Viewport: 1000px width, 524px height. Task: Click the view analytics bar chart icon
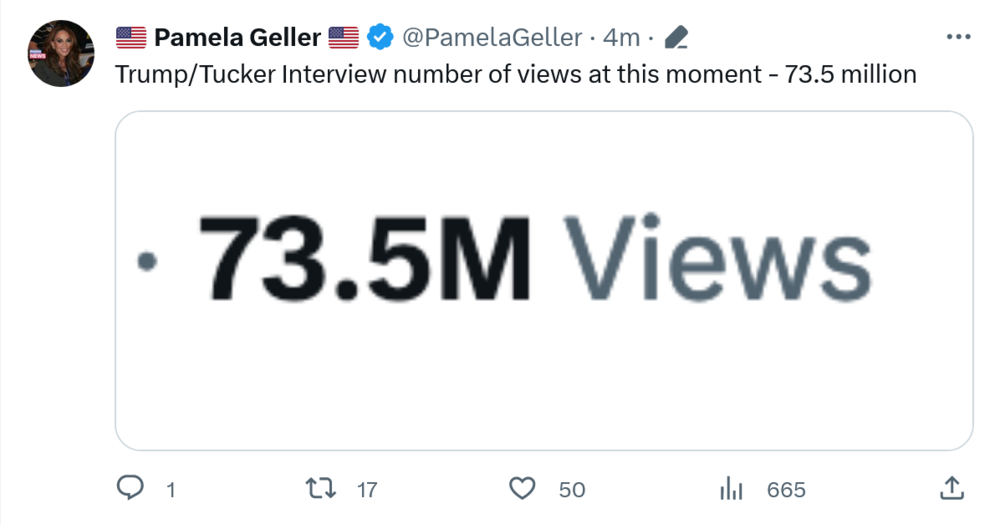click(x=731, y=488)
